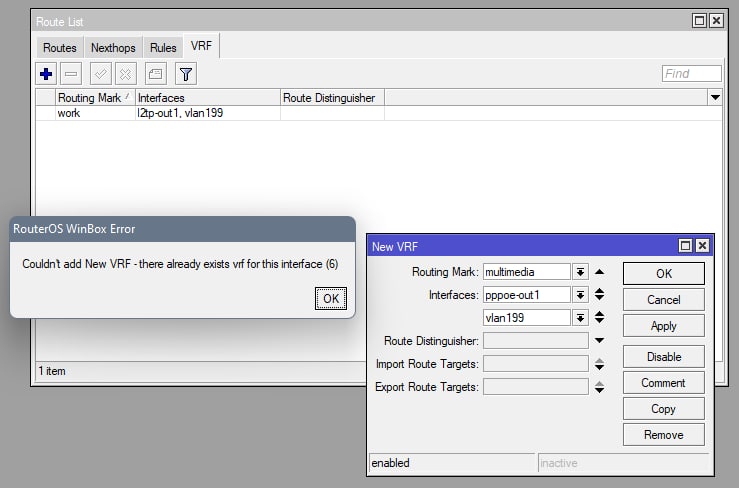The height and width of the screenshot is (488, 739).
Task: Sort by the Route Distinguisher column header
Action: point(332,98)
